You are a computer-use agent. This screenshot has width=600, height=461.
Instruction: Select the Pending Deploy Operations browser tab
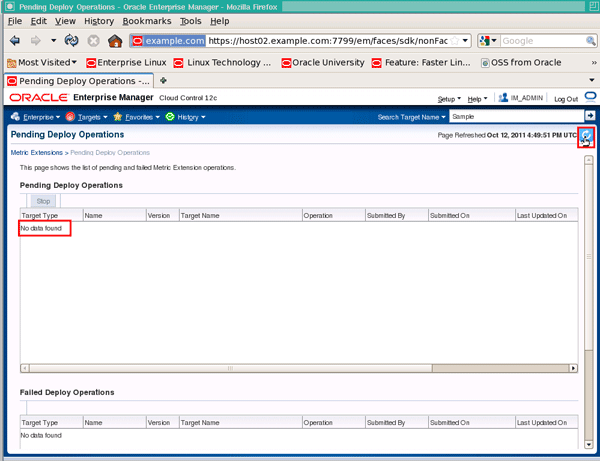click(x=79, y=81)
